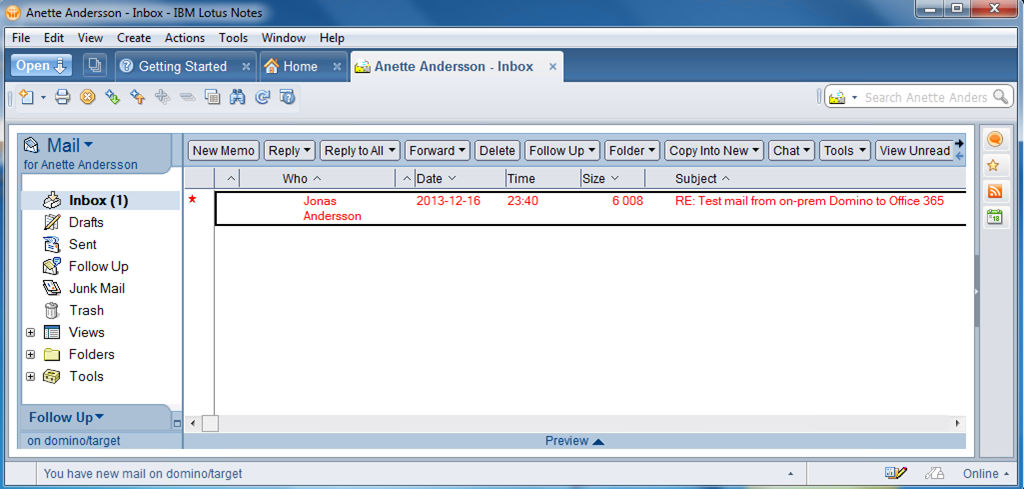Click the Open button

(x=42, y=65)
